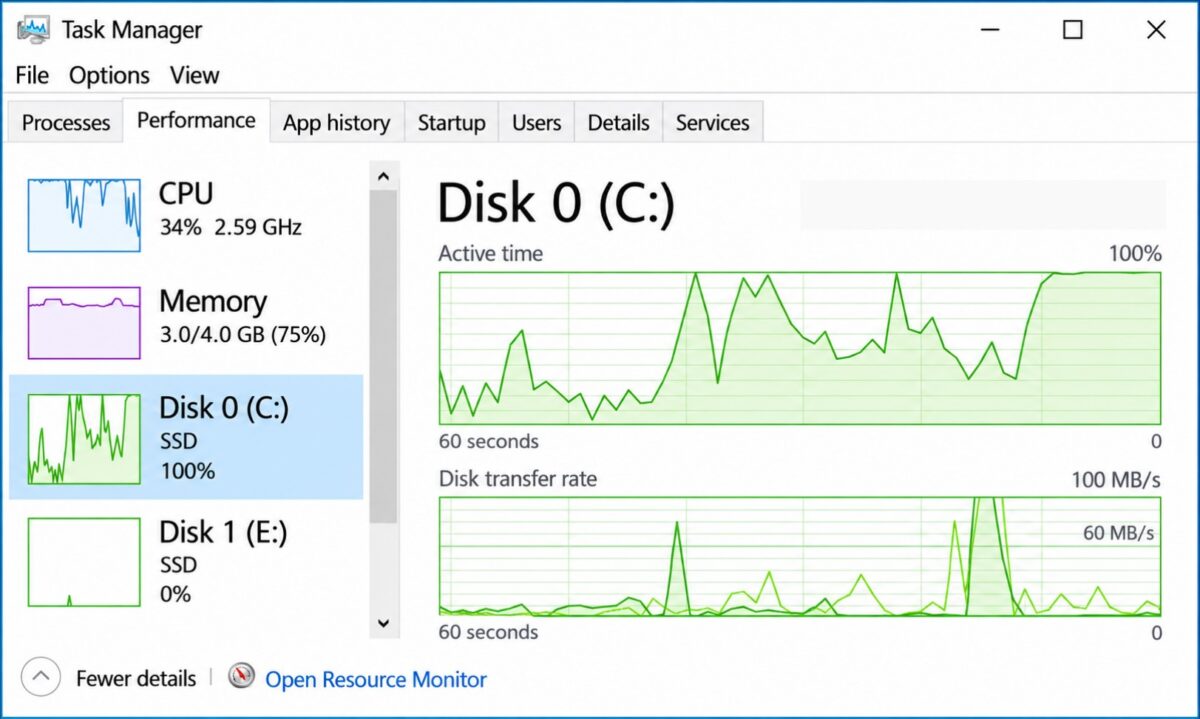Click the Disk transfer rate graph

click(x=800, y=555)
